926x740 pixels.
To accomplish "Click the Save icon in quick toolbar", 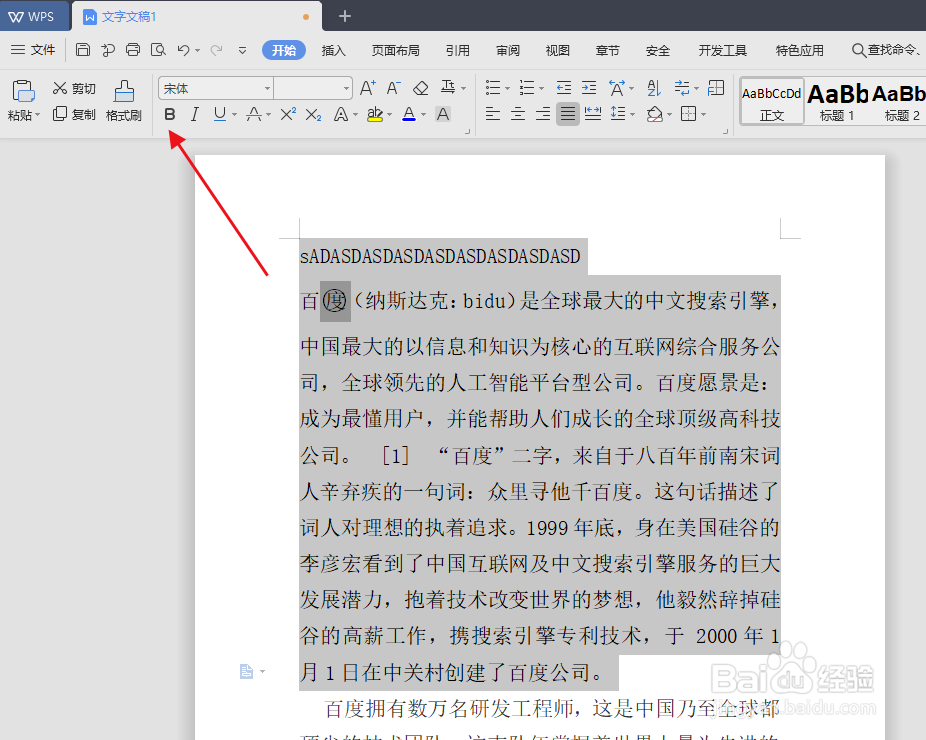I will tap(83, 50).
